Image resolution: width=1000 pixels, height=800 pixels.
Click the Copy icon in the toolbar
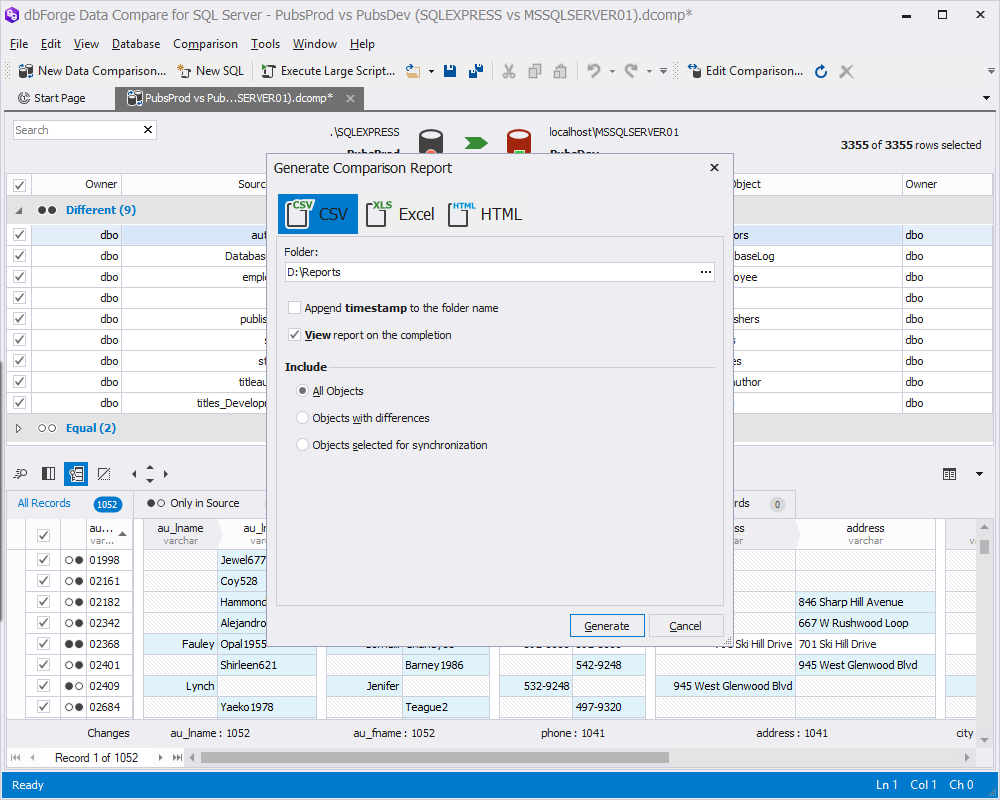point(535,71)
